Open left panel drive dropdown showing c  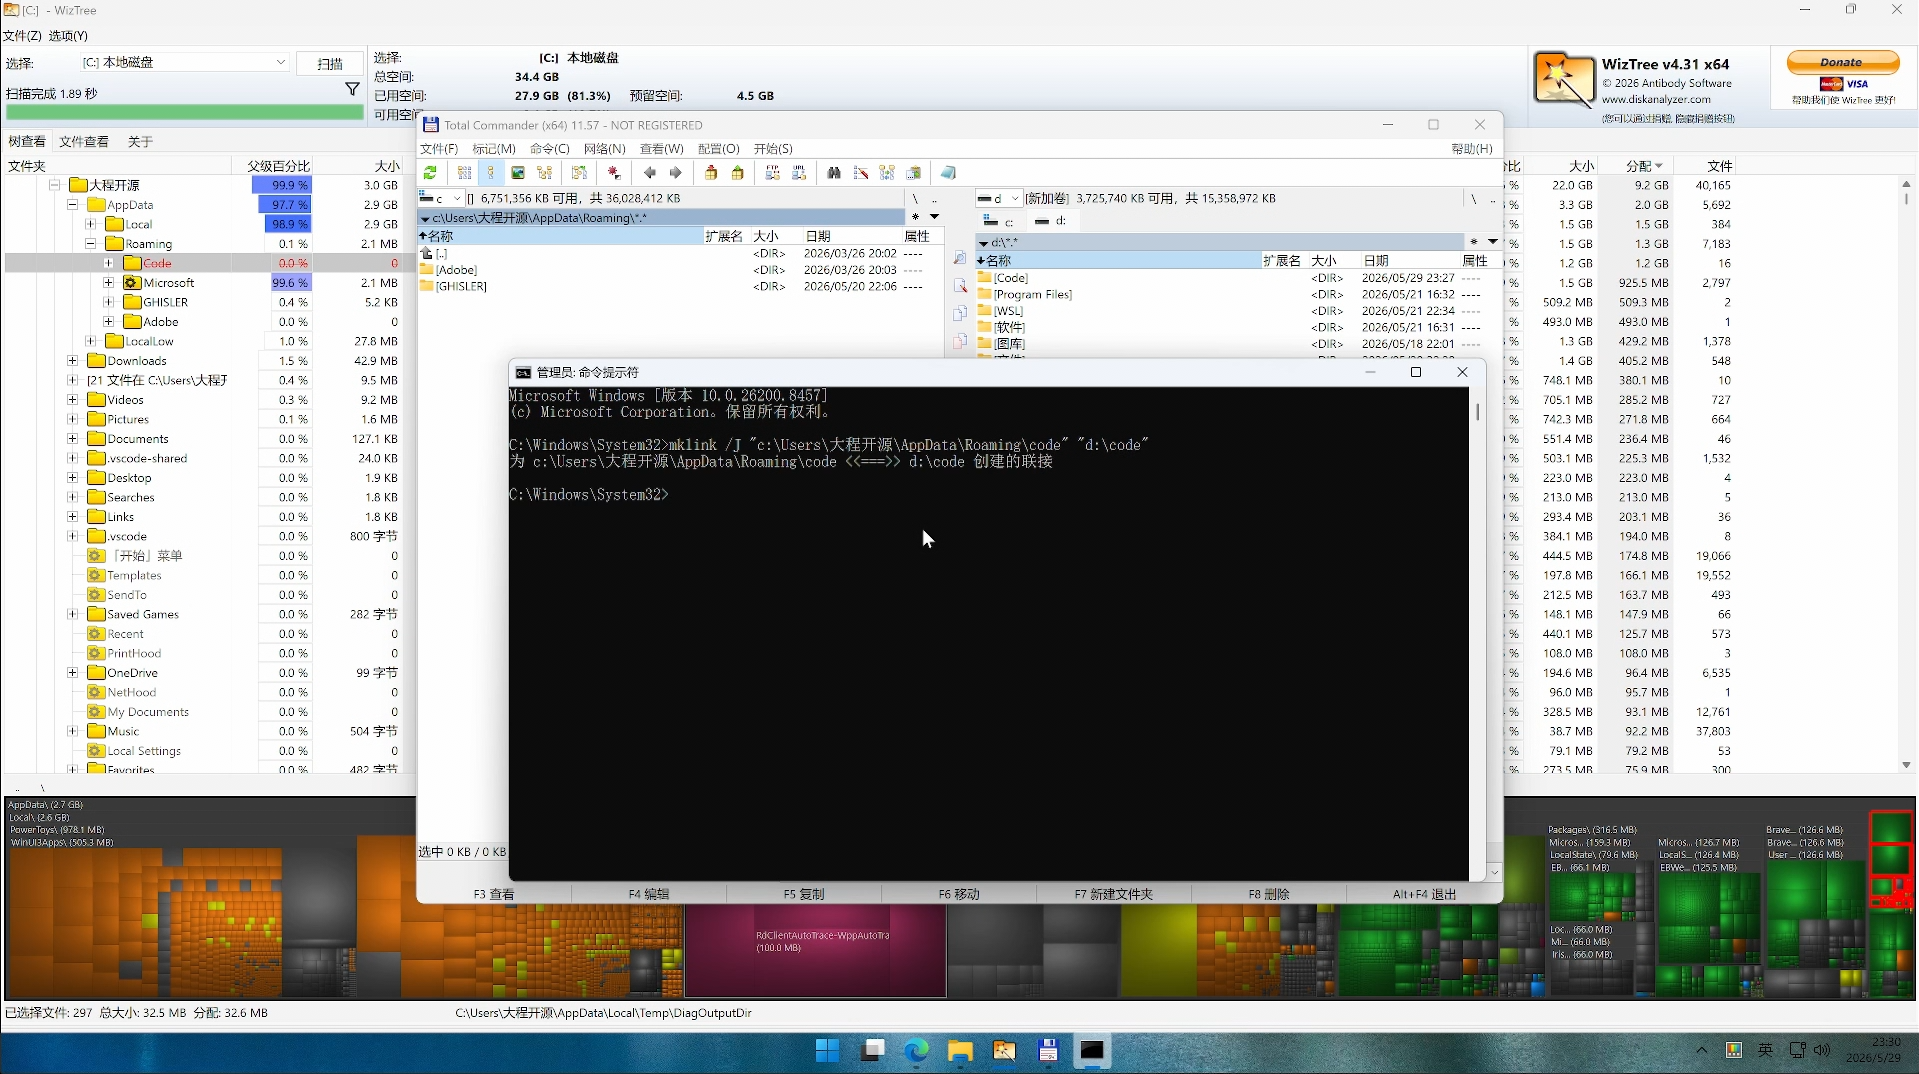tap(441, 198)
